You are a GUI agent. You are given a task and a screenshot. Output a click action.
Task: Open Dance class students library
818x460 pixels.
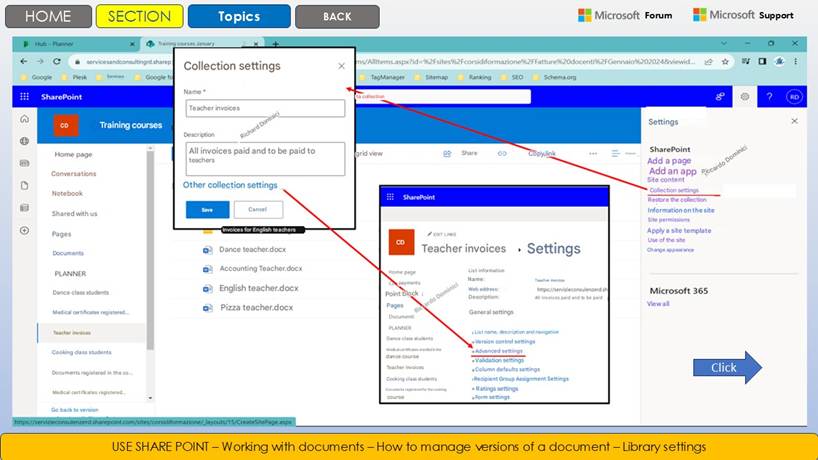click(81, 293)
